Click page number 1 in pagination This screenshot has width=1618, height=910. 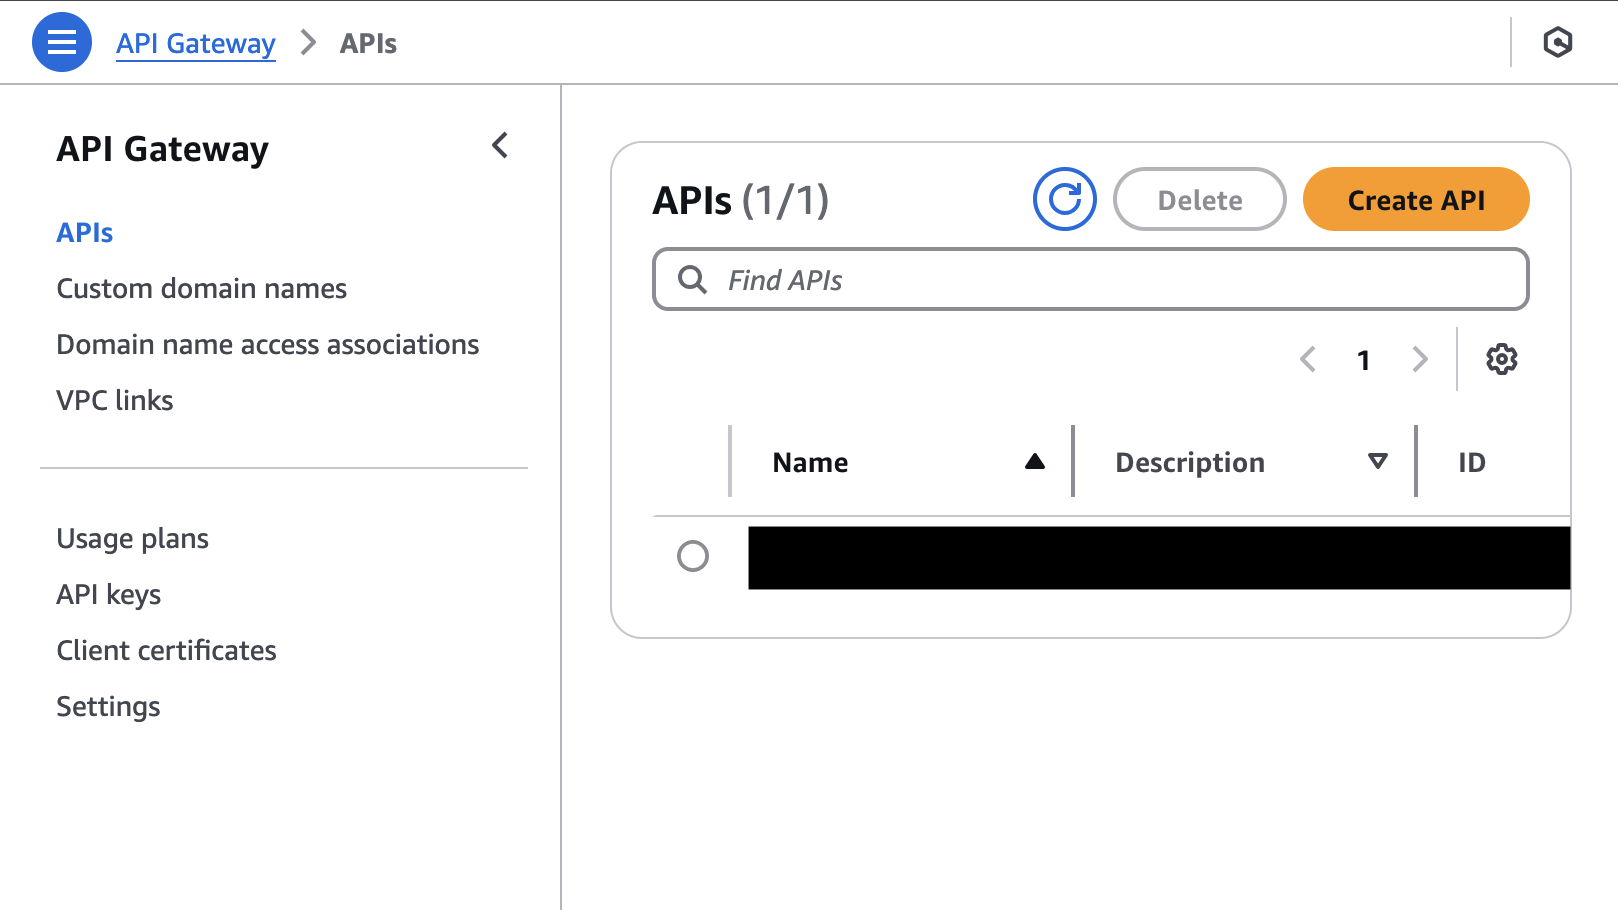coord(1363,360)
